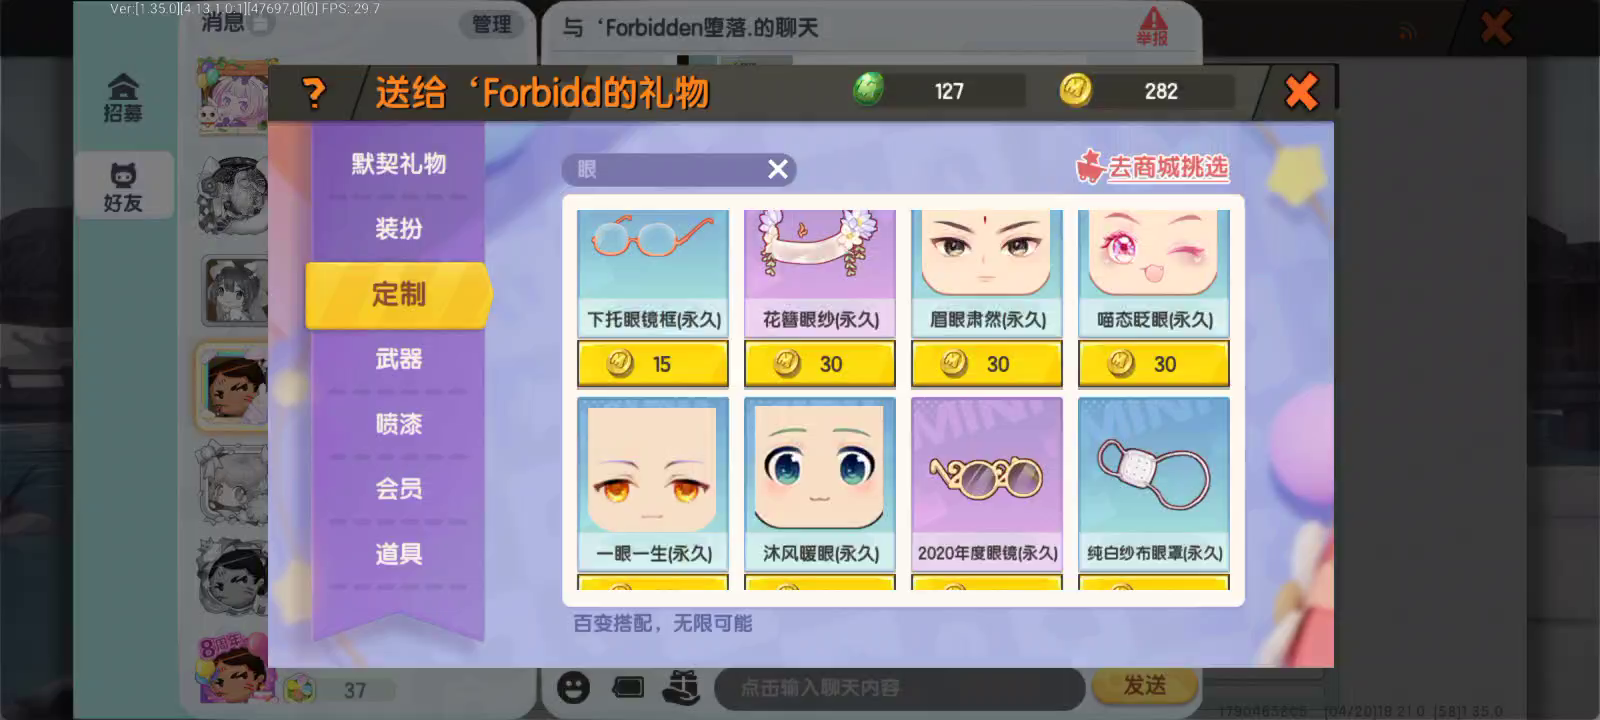Select the 2020年度眼镜 item thumbnail
The image size is (1600, 720).
tap(987, 470)
